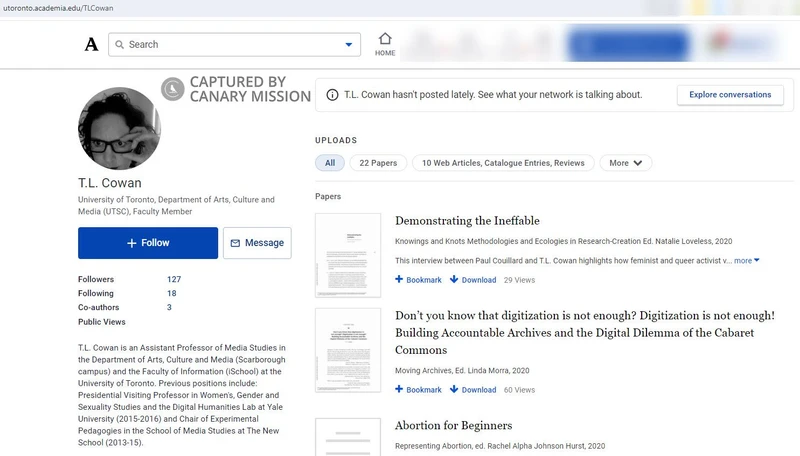Focus the Search input field

[234, 44]
